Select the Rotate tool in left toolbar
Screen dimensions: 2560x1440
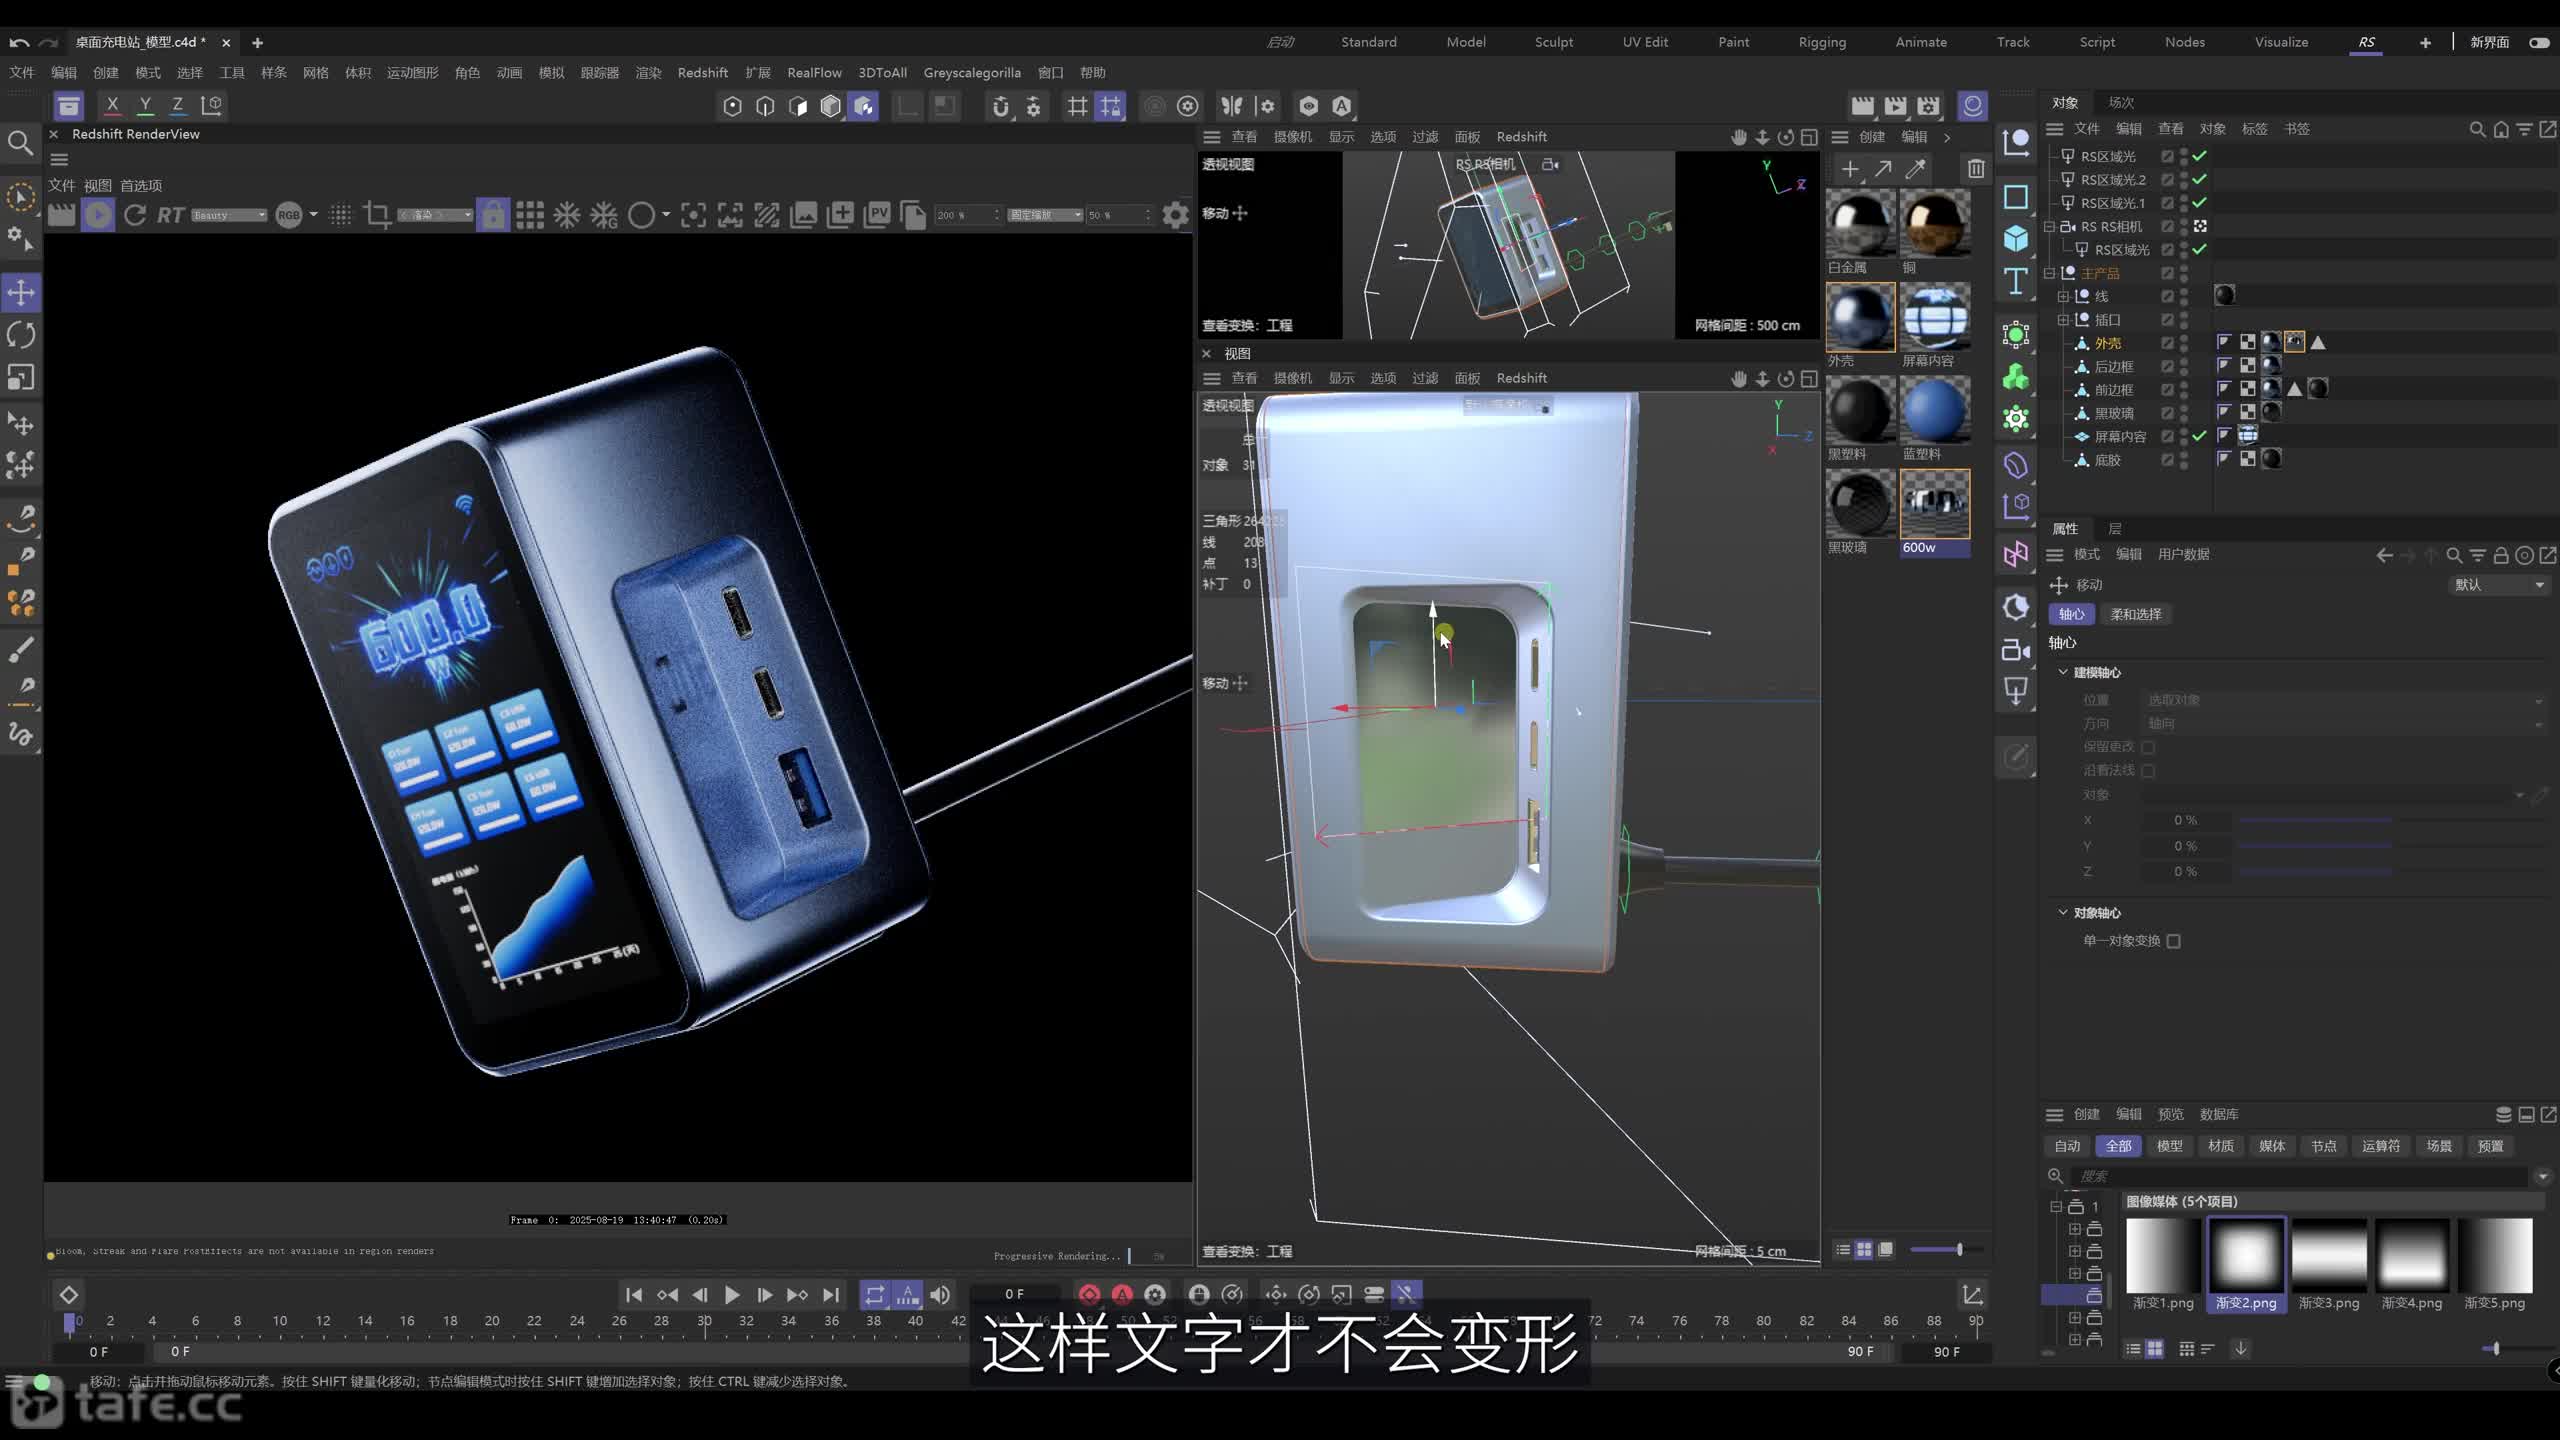pyautogui.click(x=21, y=335)
